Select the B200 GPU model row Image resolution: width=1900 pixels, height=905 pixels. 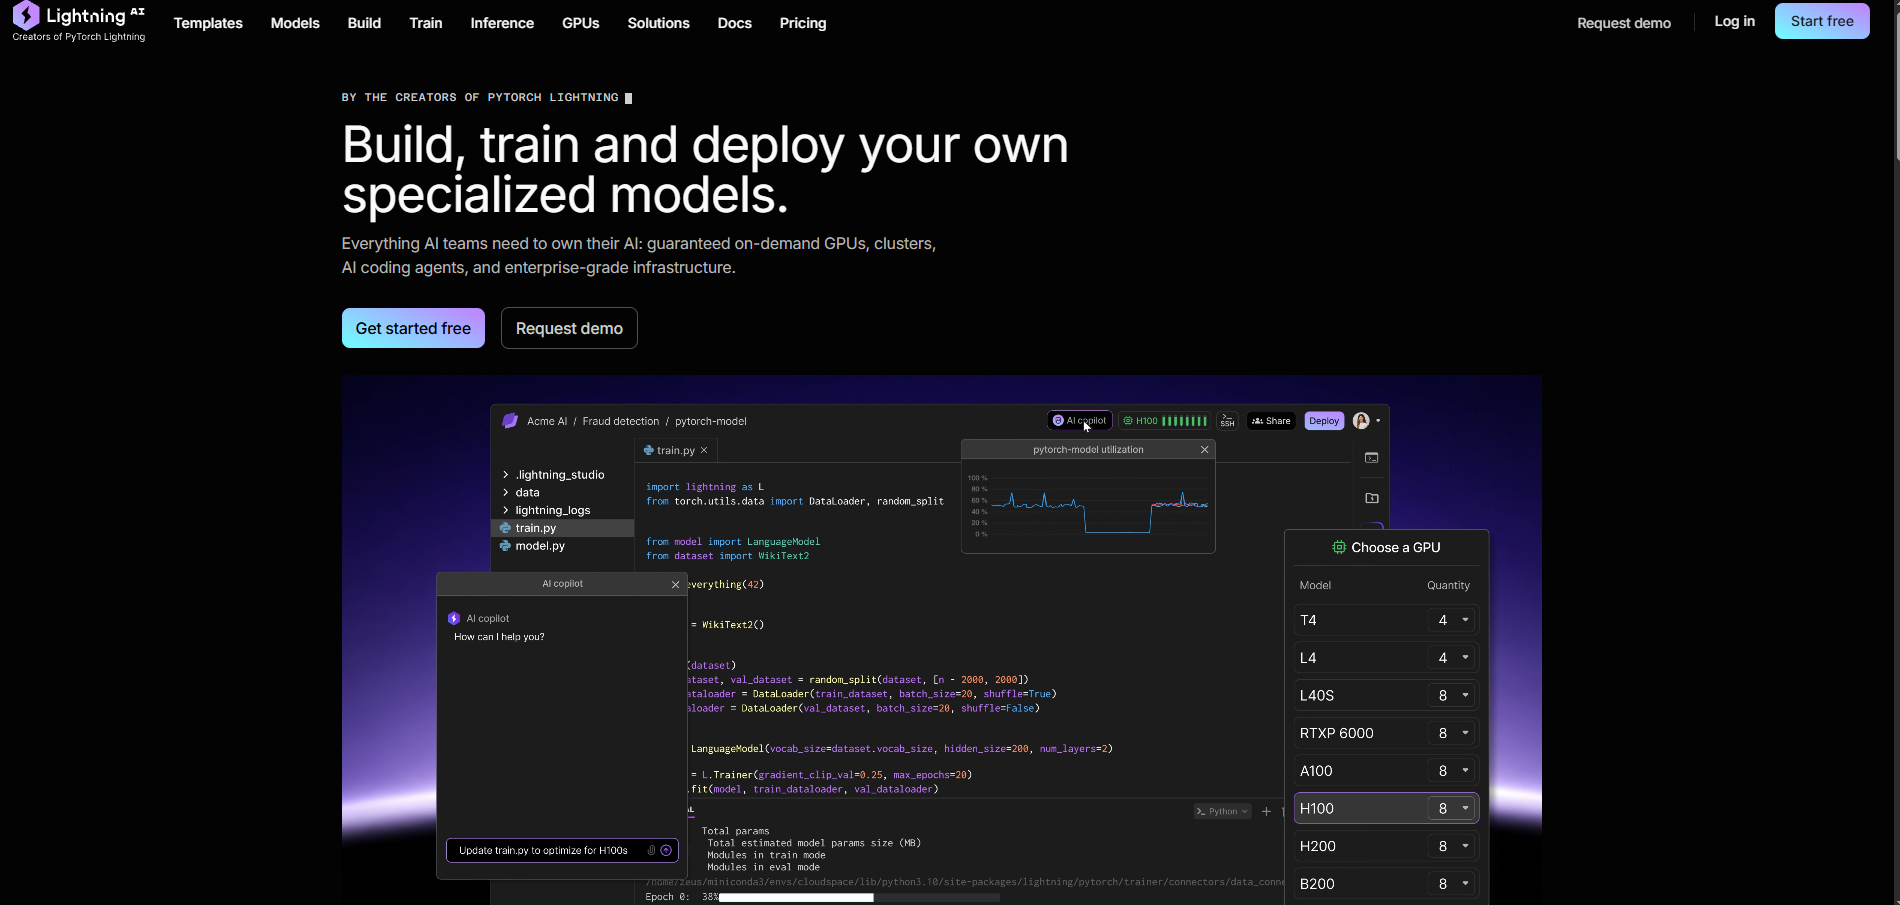click(1386, 884)
